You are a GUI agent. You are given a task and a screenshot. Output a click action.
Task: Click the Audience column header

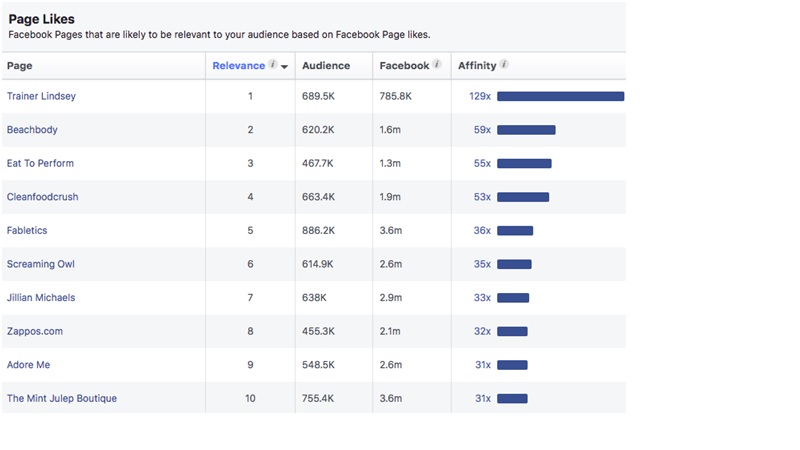click(x=326, y=66)
